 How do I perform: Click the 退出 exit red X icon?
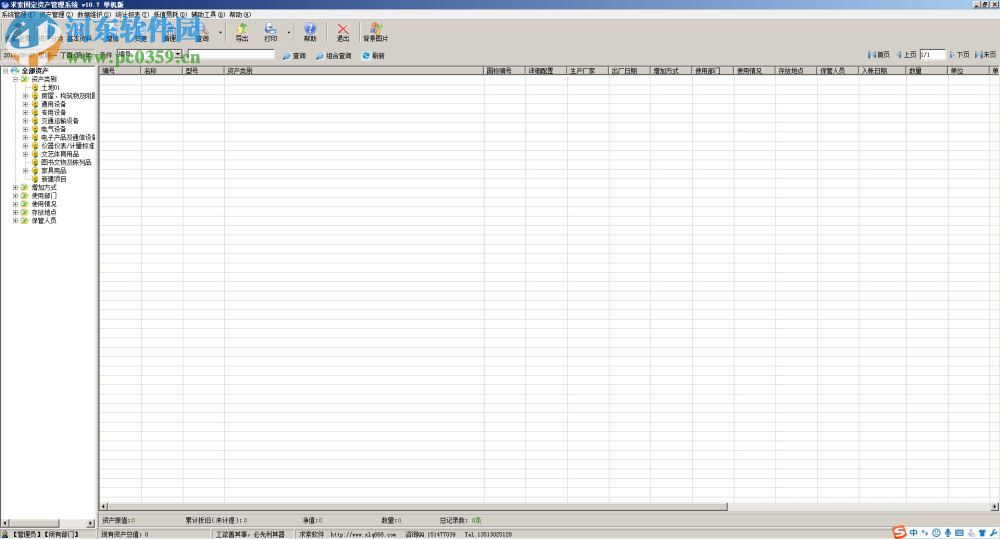[343, 32]
